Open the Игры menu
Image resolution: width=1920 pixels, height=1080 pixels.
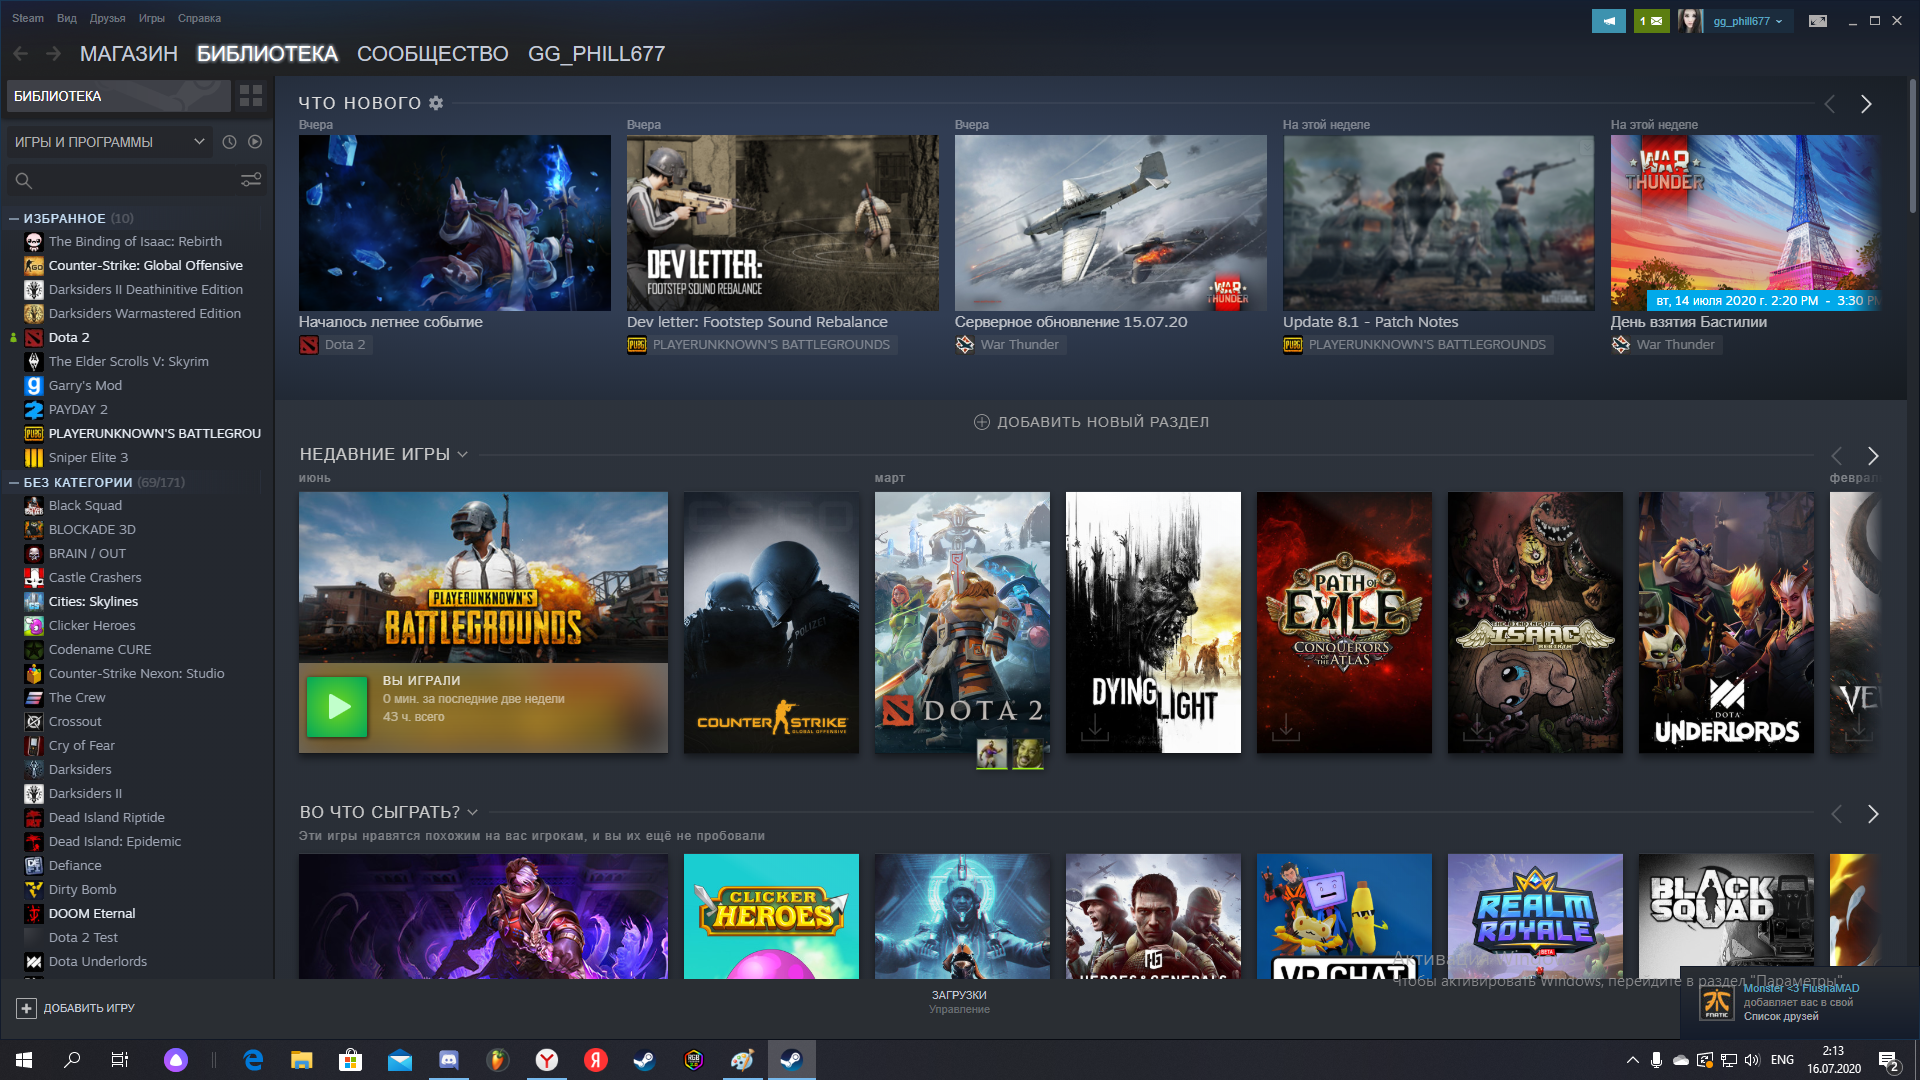[x=151, y=18]
